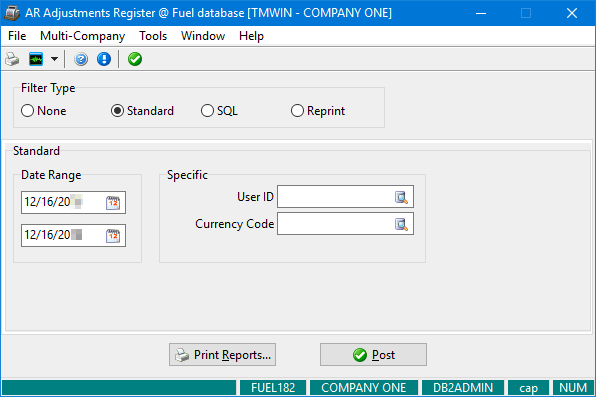Open the File menu
Viewport: 596px width, 397px height.
(17, 36)
